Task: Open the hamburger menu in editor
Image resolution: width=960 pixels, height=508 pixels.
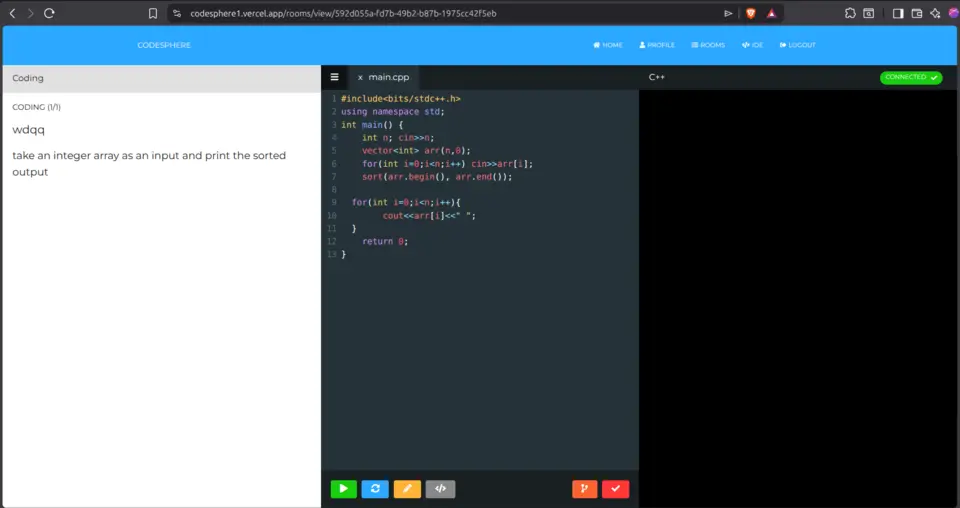Action: click(334, 77)
